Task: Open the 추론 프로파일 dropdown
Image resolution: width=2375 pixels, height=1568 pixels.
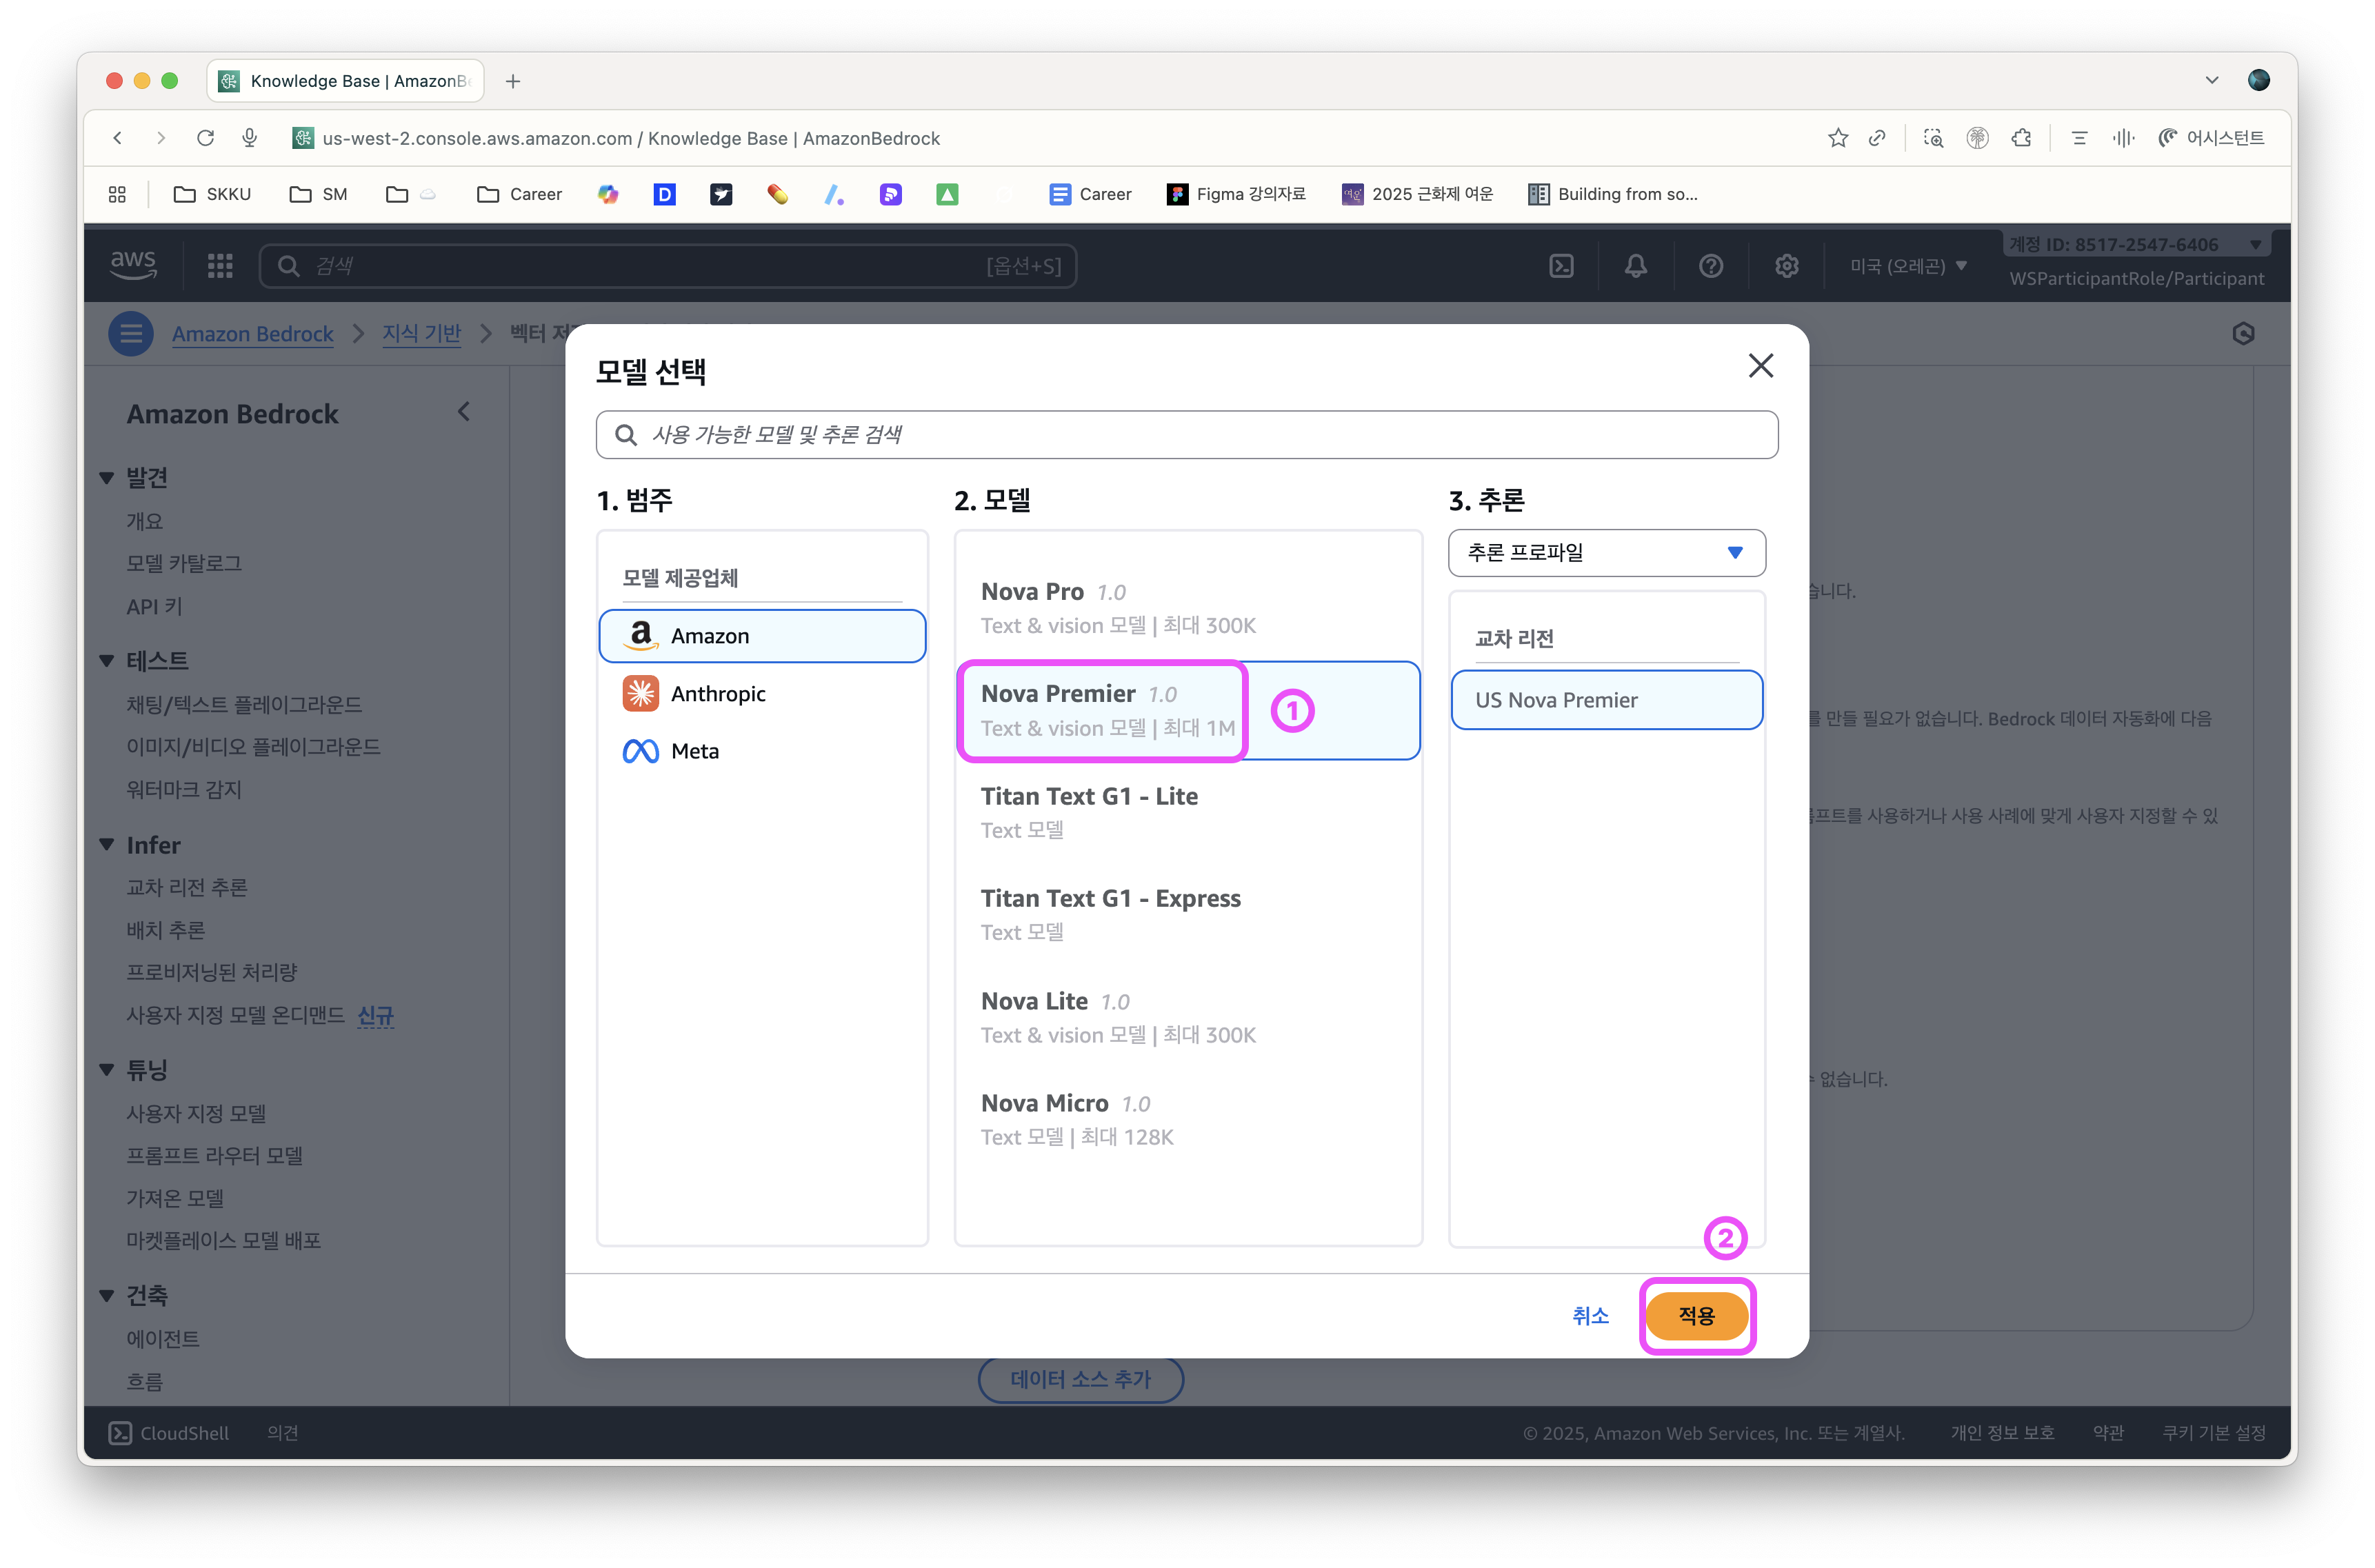Action: [x=1607, y=552]
